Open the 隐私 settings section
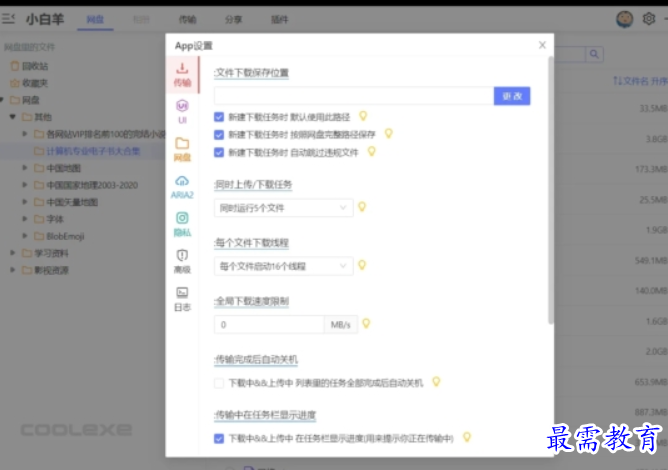The image size is (668, 470). coord(182,224)
